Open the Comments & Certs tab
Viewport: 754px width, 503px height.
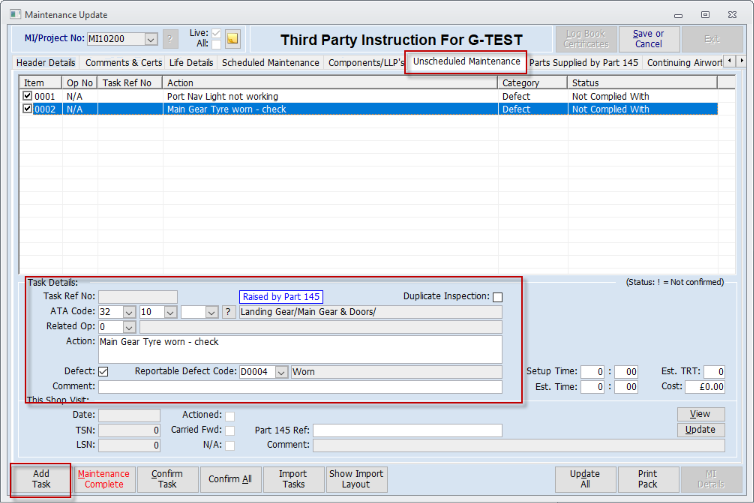(x=123, y=63)
